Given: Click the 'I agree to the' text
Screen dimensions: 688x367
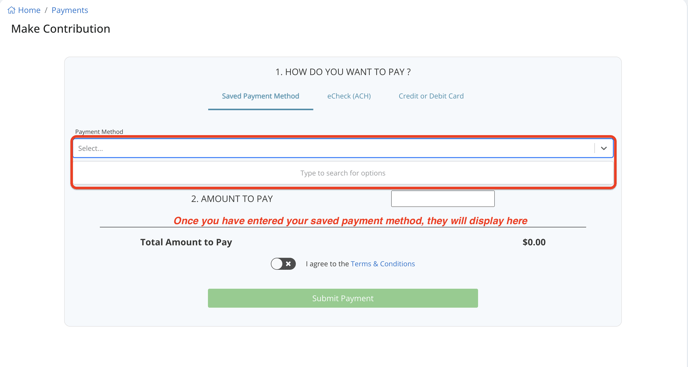Looking at the screenshot, I should (x=327, y=264).
